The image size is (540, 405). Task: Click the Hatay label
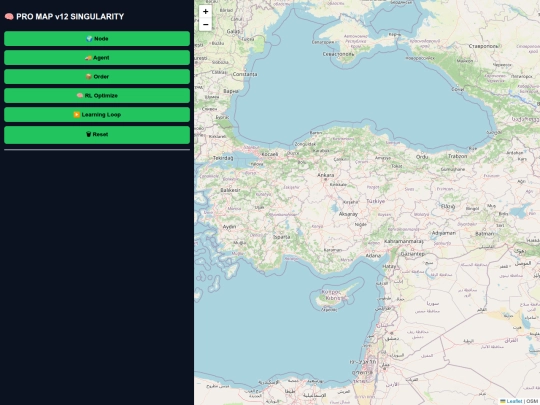pyautogui.click(x=389, y=266)
